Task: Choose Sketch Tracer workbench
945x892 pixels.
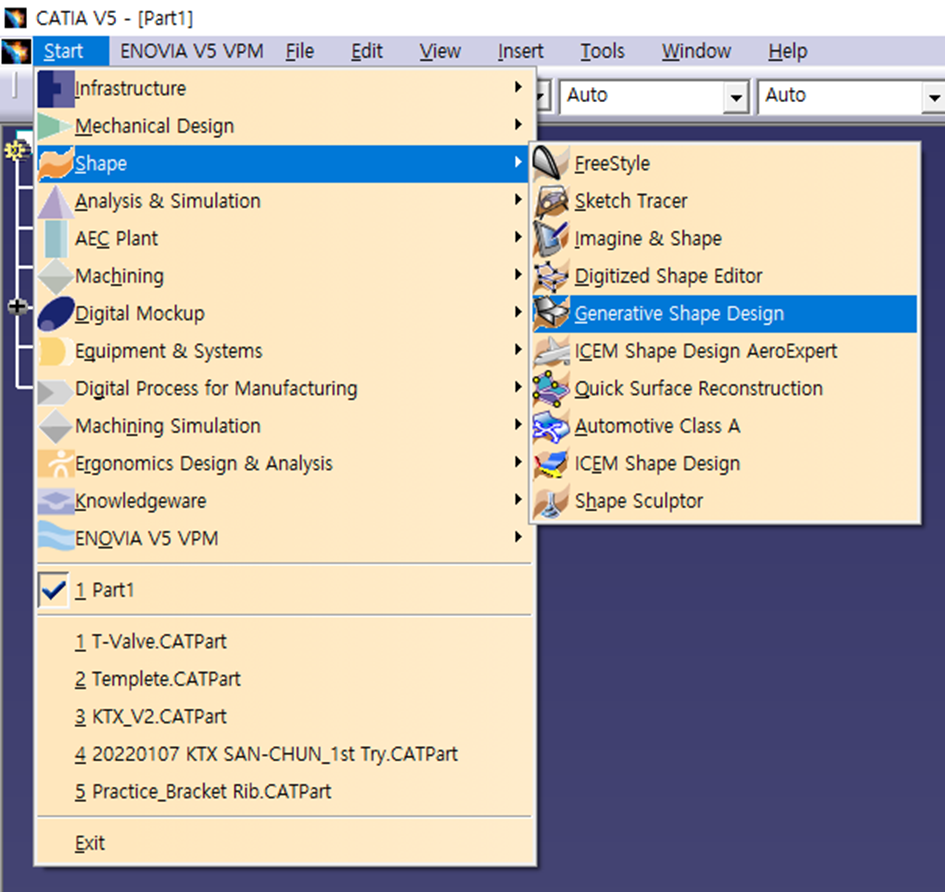Action: click(x=724, y=201)
